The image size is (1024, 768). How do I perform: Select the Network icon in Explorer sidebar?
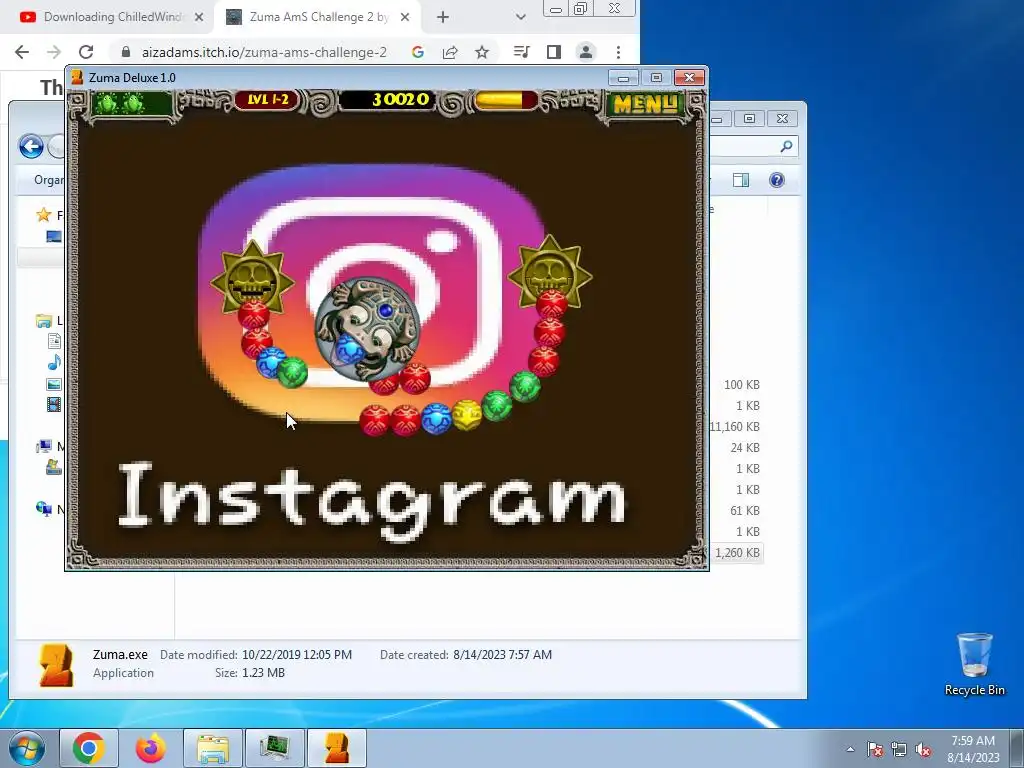[44, 509]
